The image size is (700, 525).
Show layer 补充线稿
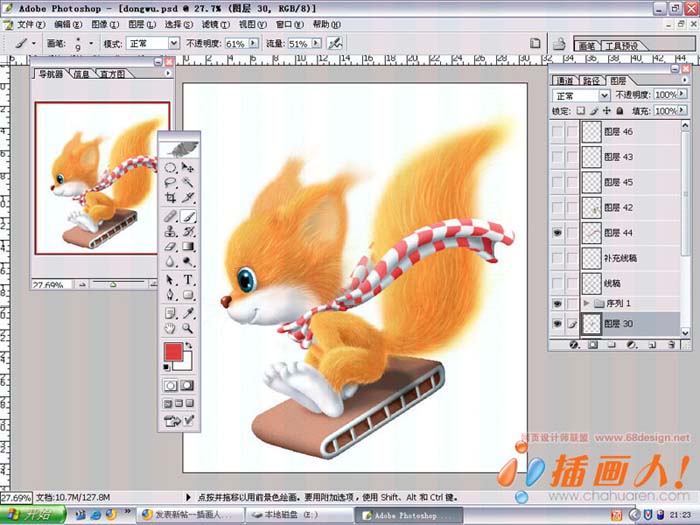pos(557,258)
